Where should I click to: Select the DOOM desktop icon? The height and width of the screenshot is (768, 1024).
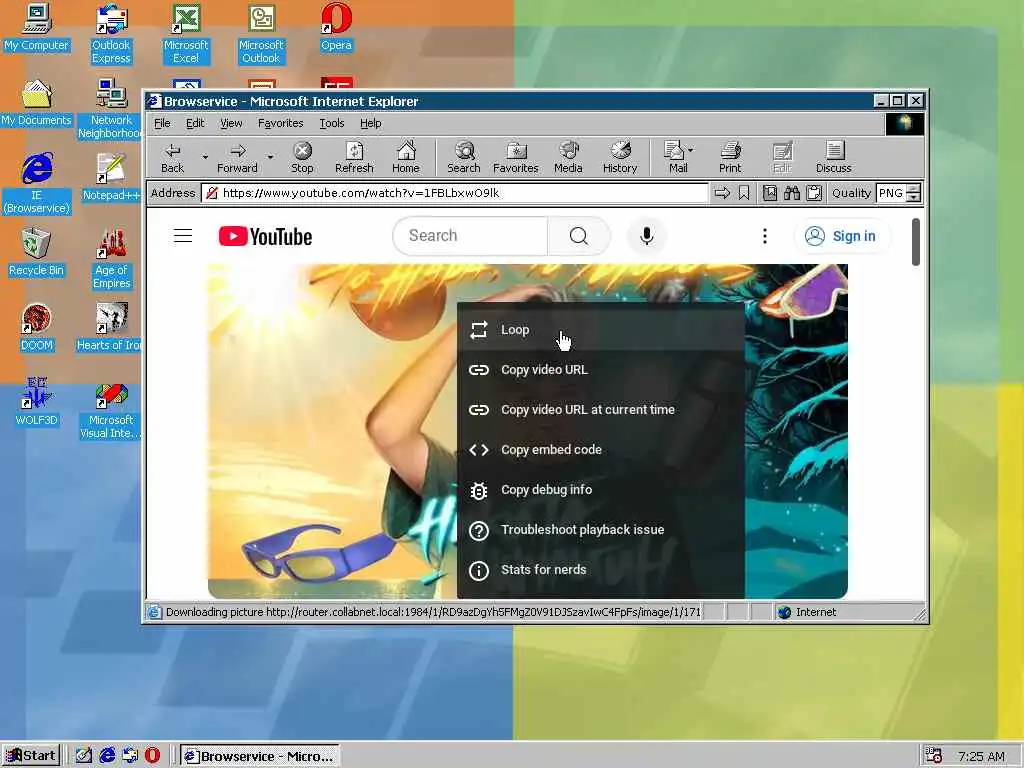pos(37,328)
